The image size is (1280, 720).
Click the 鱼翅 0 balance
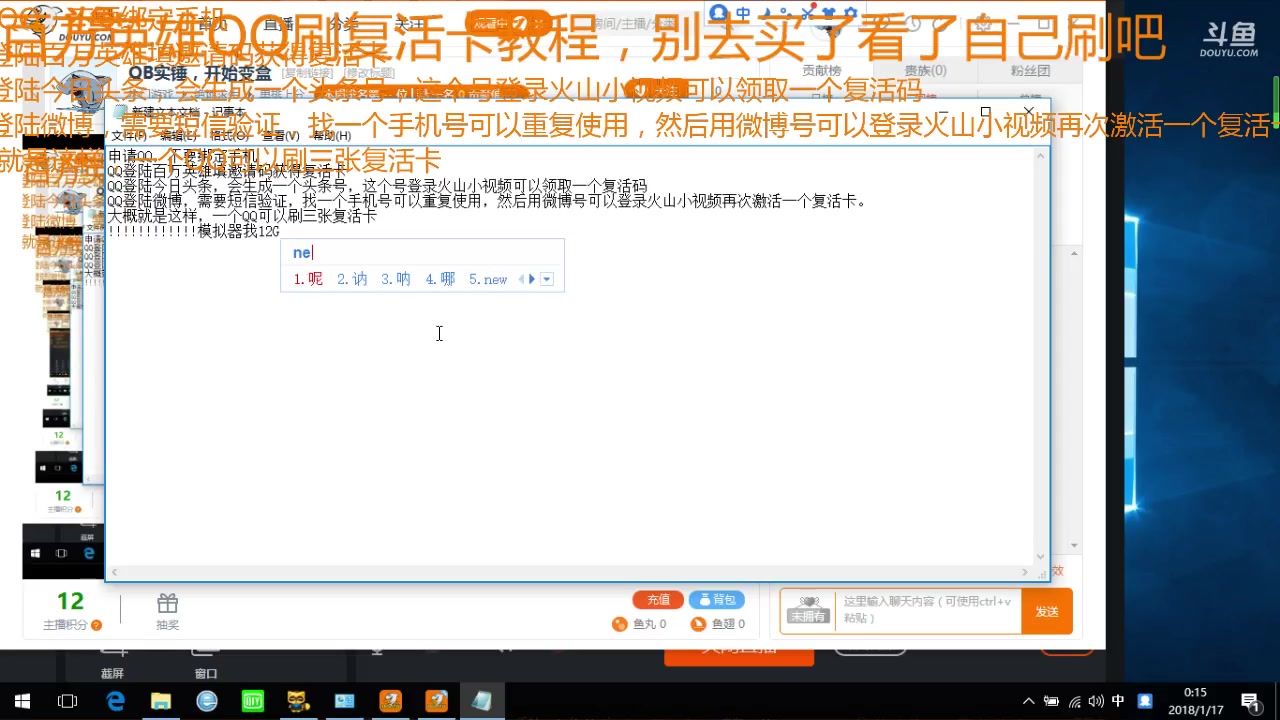719,624
